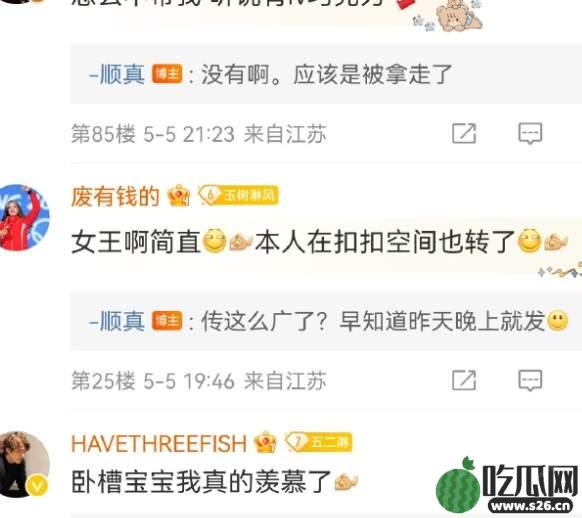Click level 7 fan badge
582x518 pixels.
pyautogui.click(x=318, y=442)
